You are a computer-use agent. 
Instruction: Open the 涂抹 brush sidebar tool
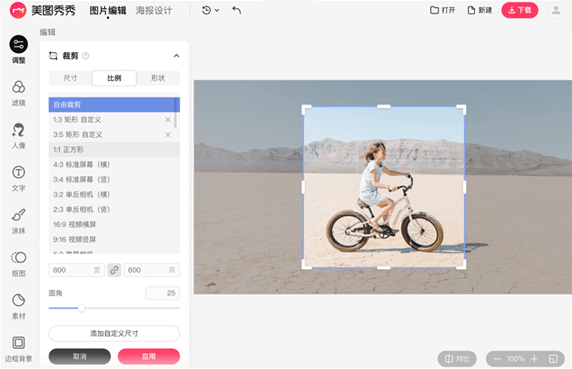[x=19, y=221]
